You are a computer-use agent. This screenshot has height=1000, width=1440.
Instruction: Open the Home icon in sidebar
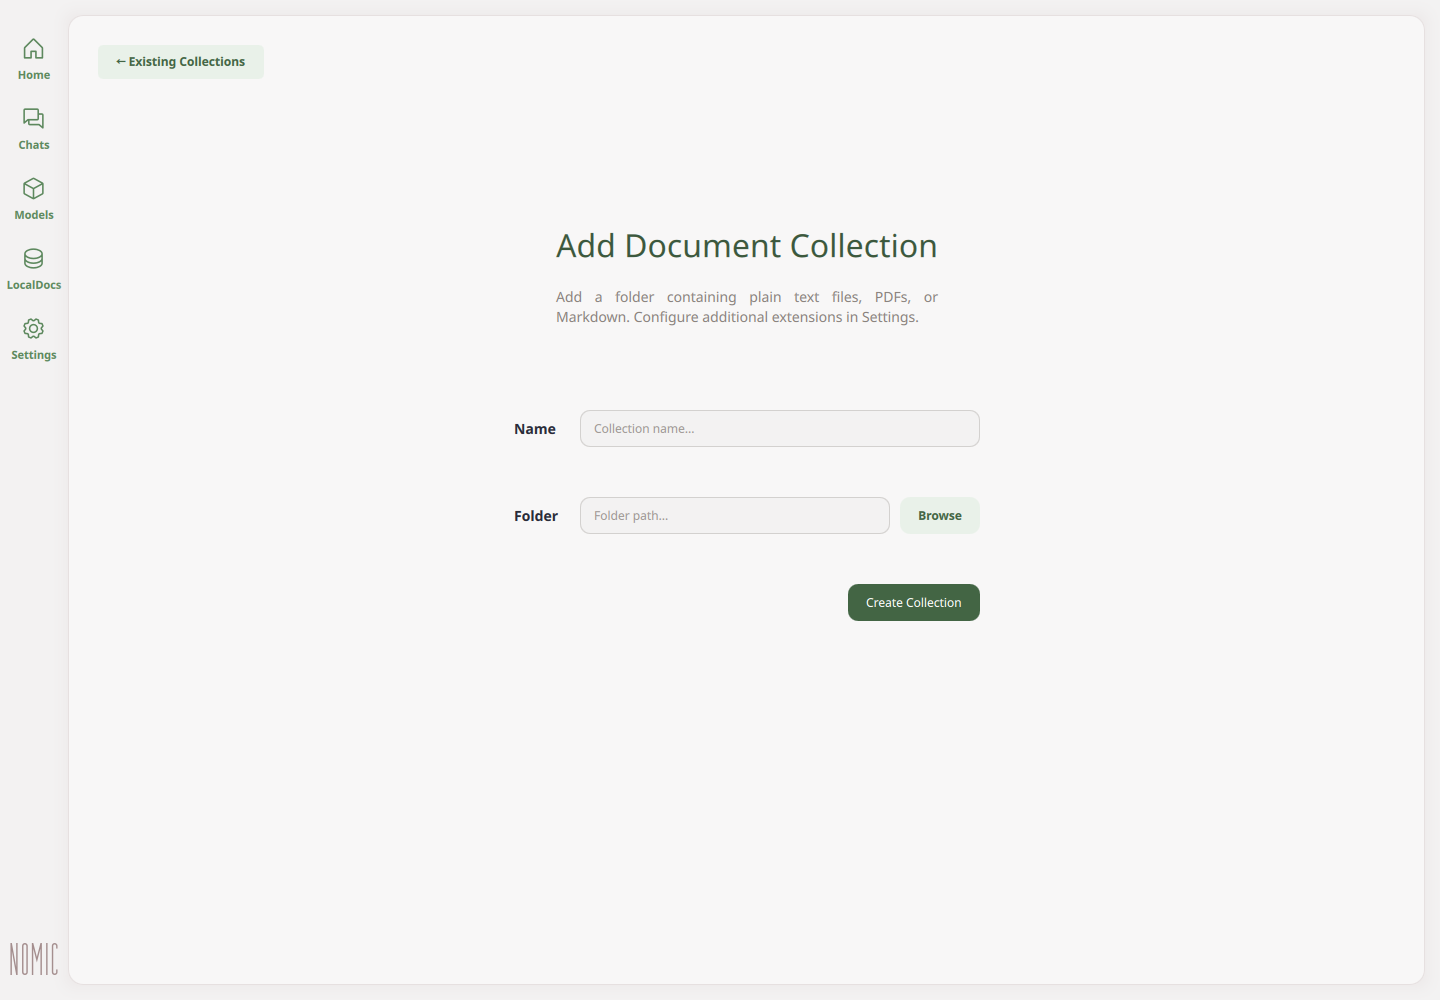(x=33, y=48)
